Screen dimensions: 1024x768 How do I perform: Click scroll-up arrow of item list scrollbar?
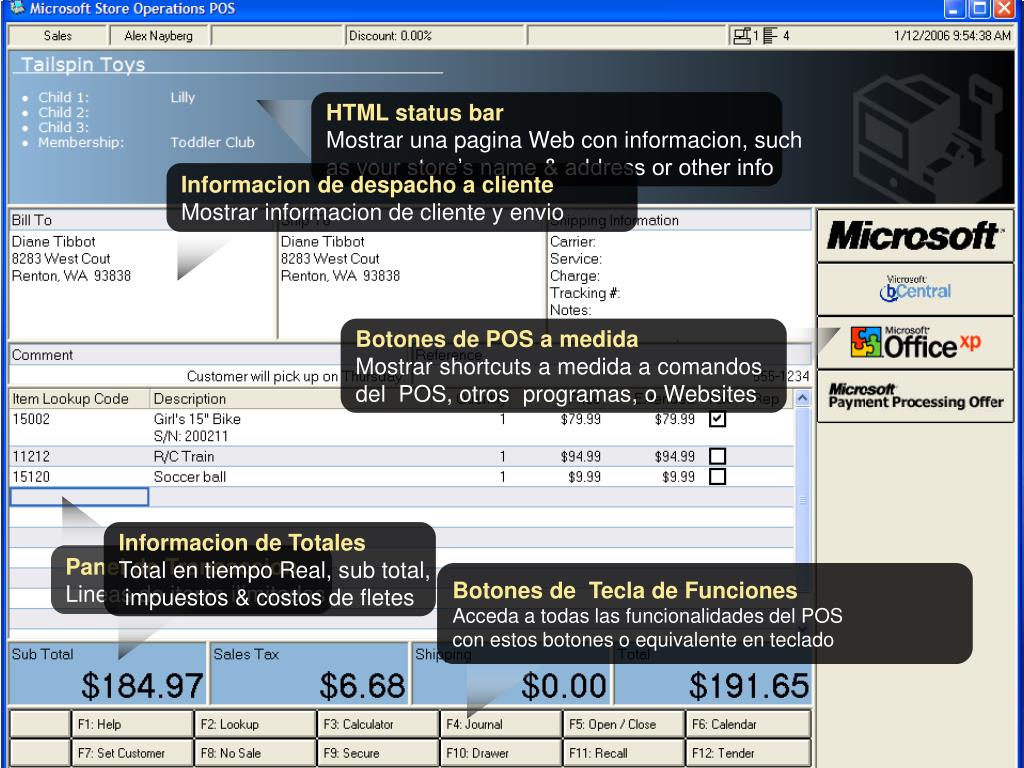coord(803,398)
